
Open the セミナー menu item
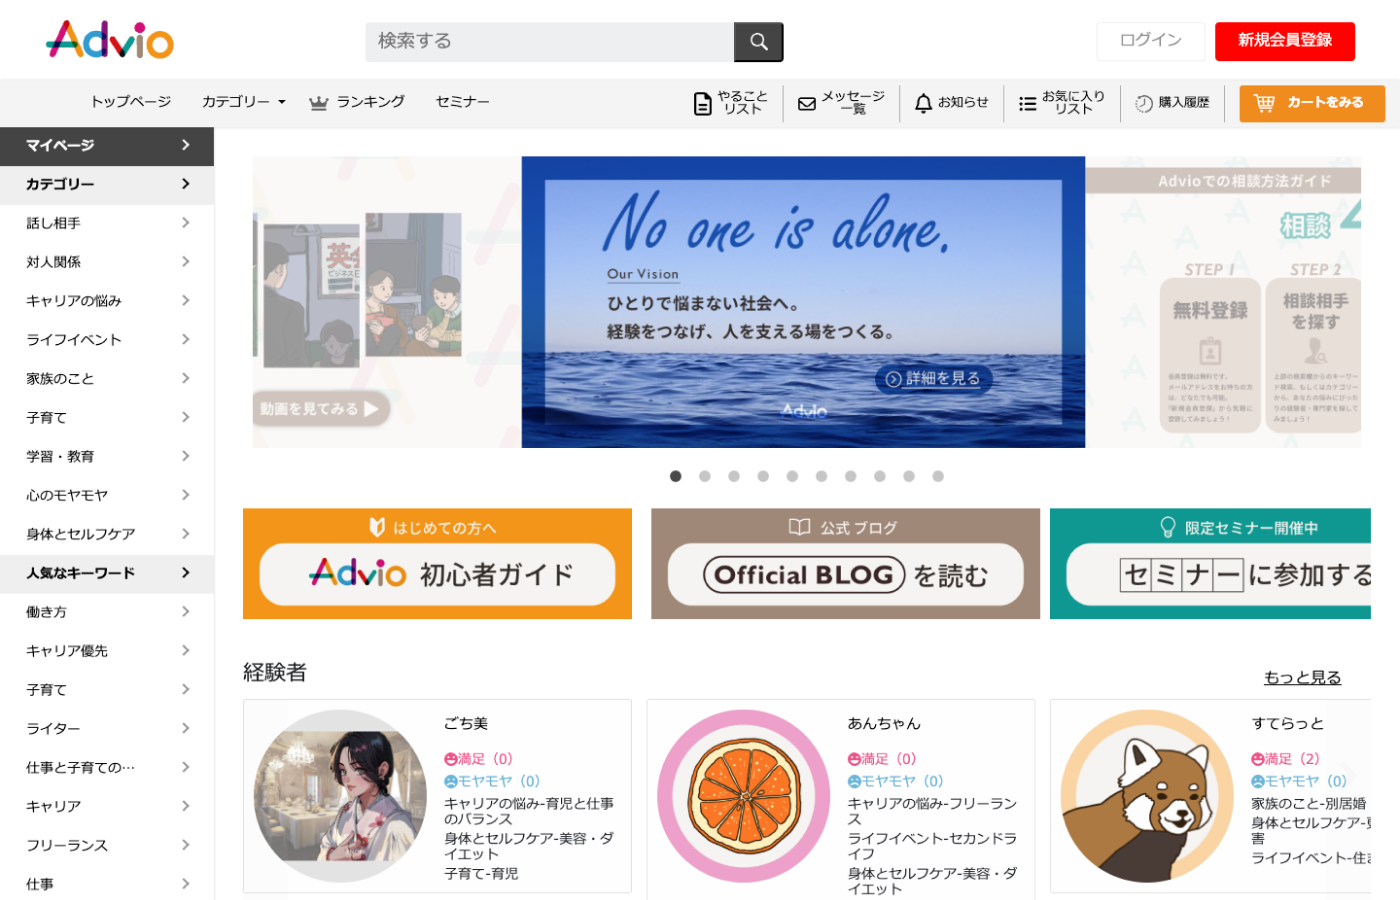point(462,102)
